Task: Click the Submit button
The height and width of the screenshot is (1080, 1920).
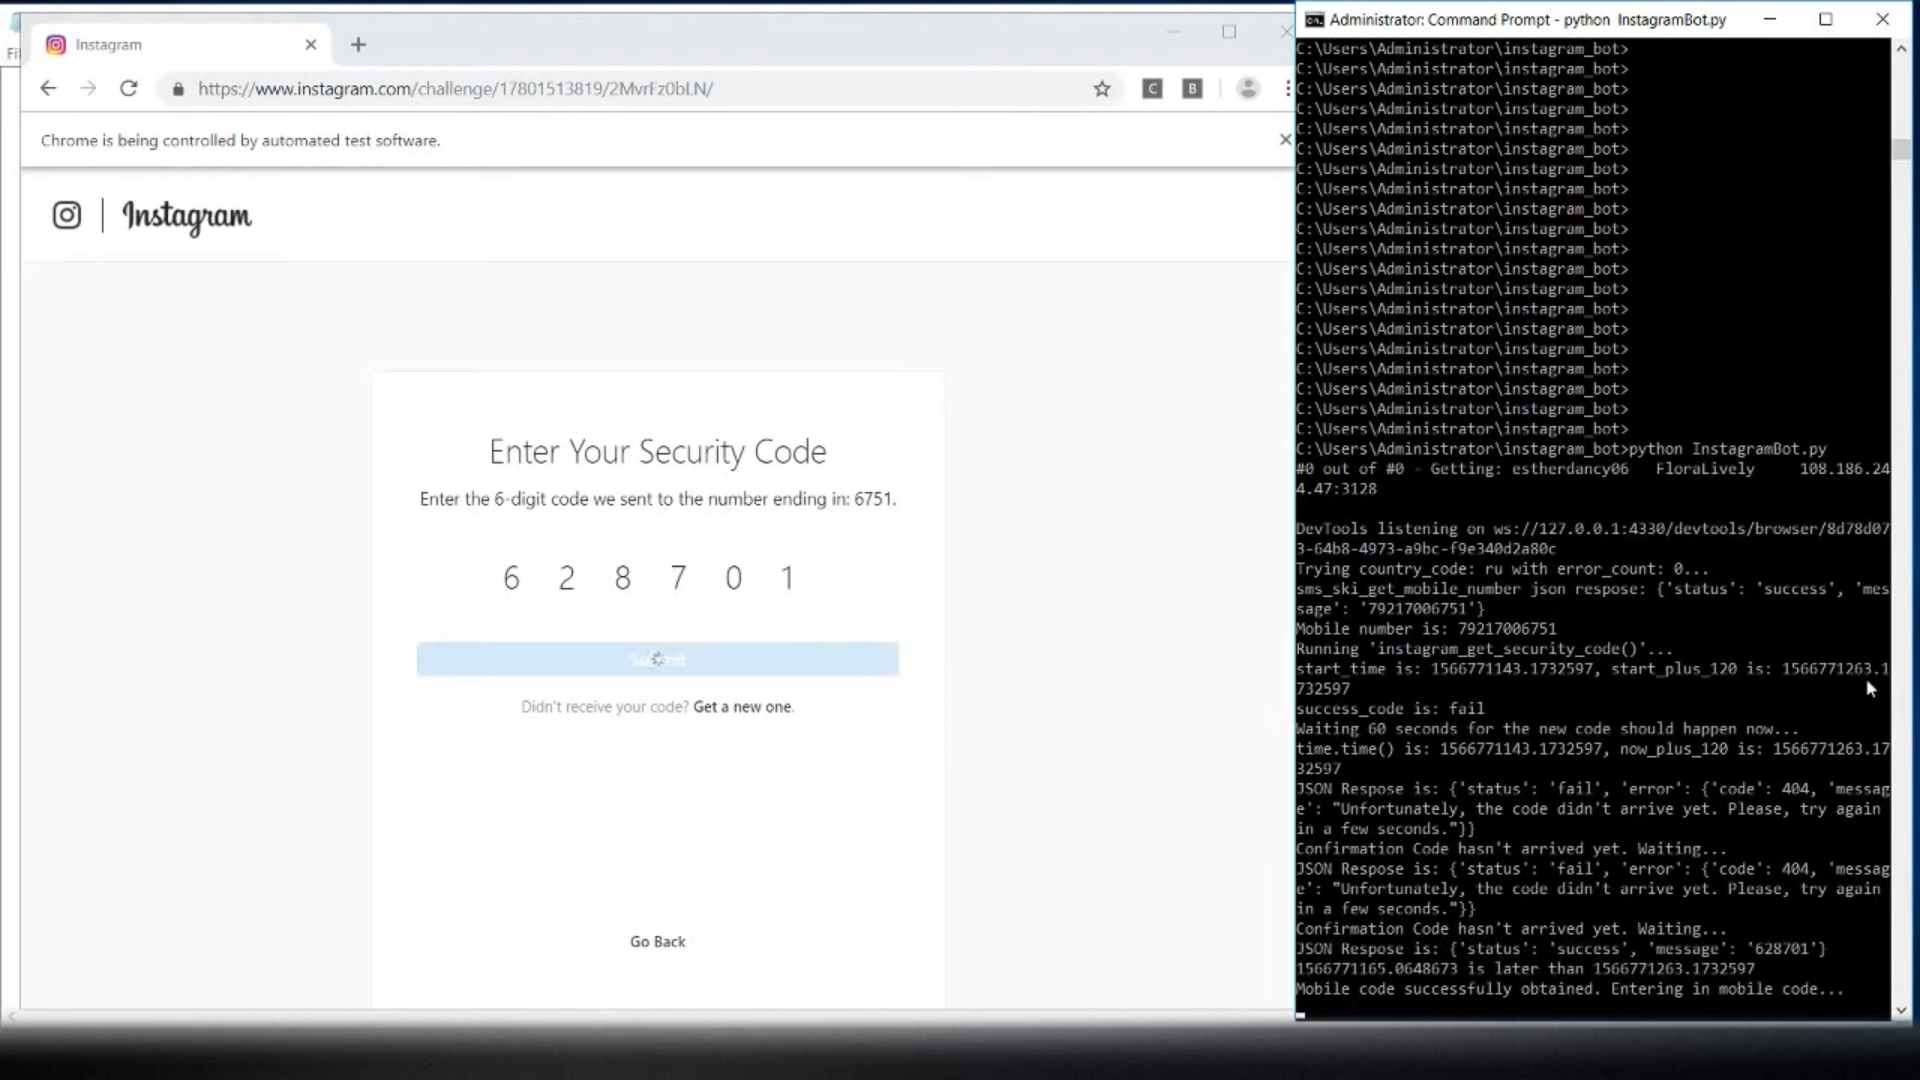Action: (x=657, y=659)
